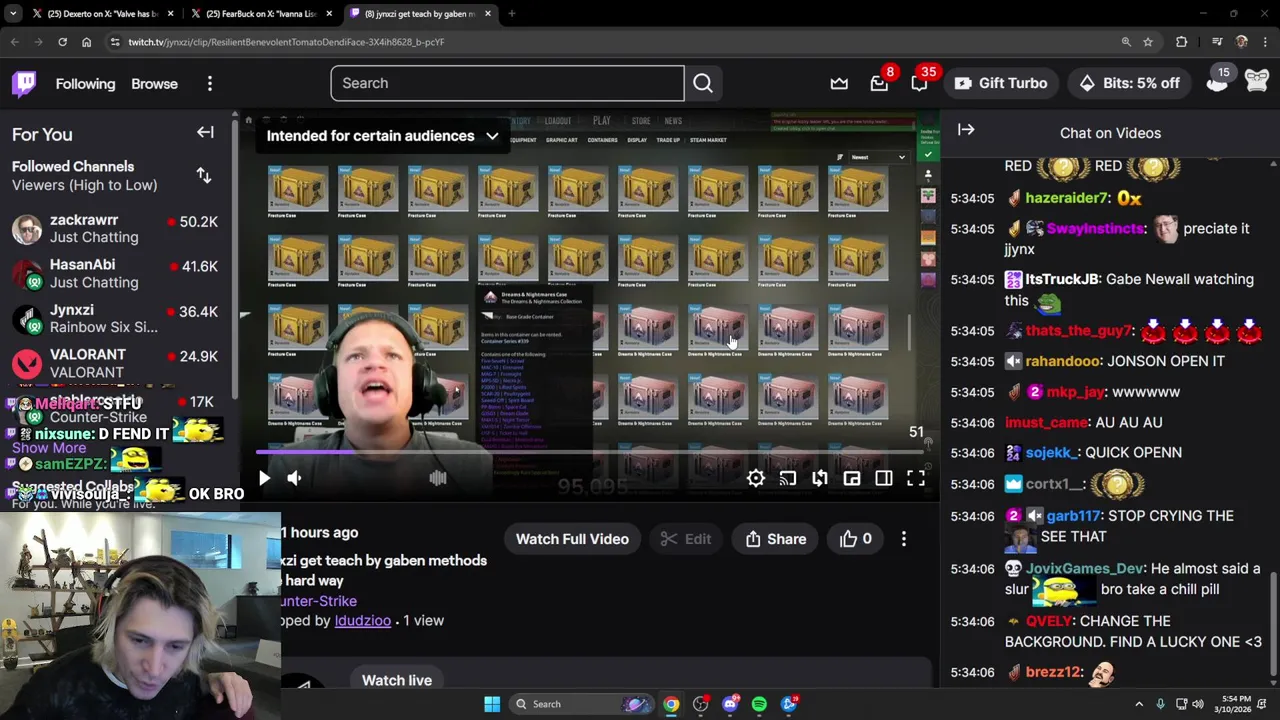Click hazeraider7 username in chat
The width and height of the screenshot is (1280, 720).
(1067, 198)
